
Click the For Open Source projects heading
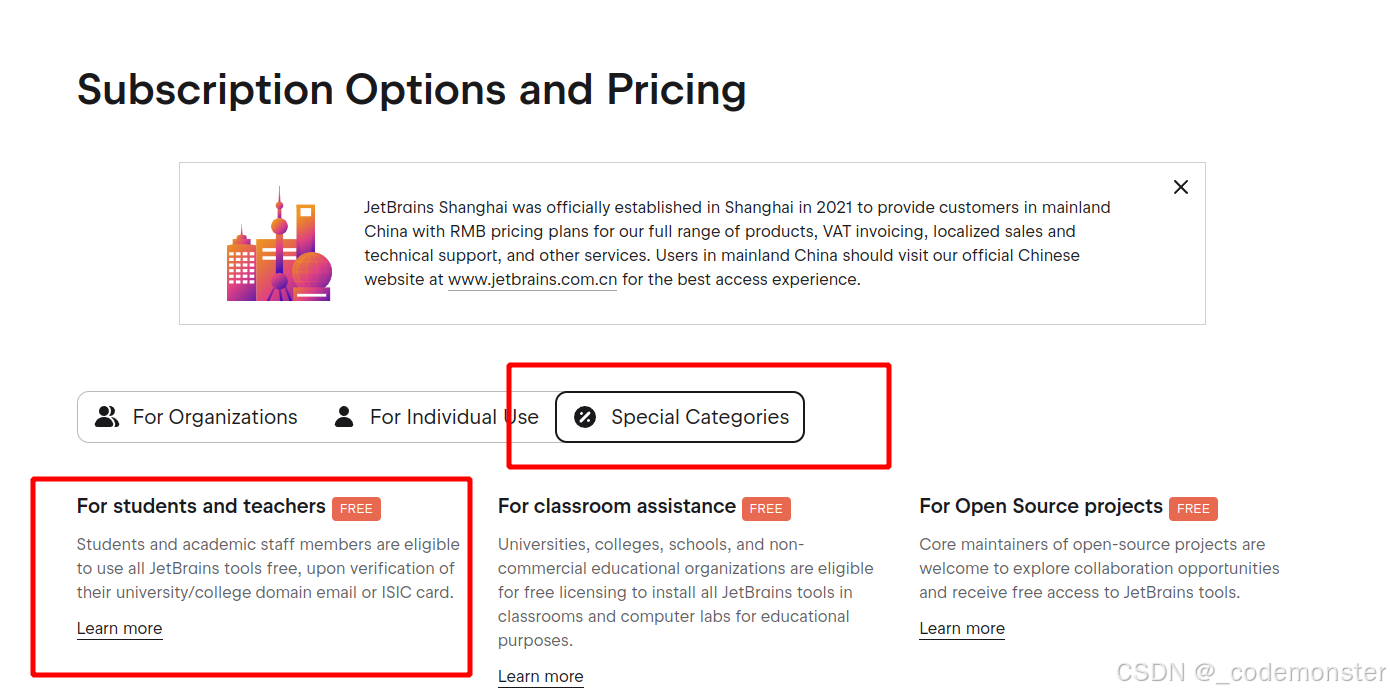tap(1041, 506)
